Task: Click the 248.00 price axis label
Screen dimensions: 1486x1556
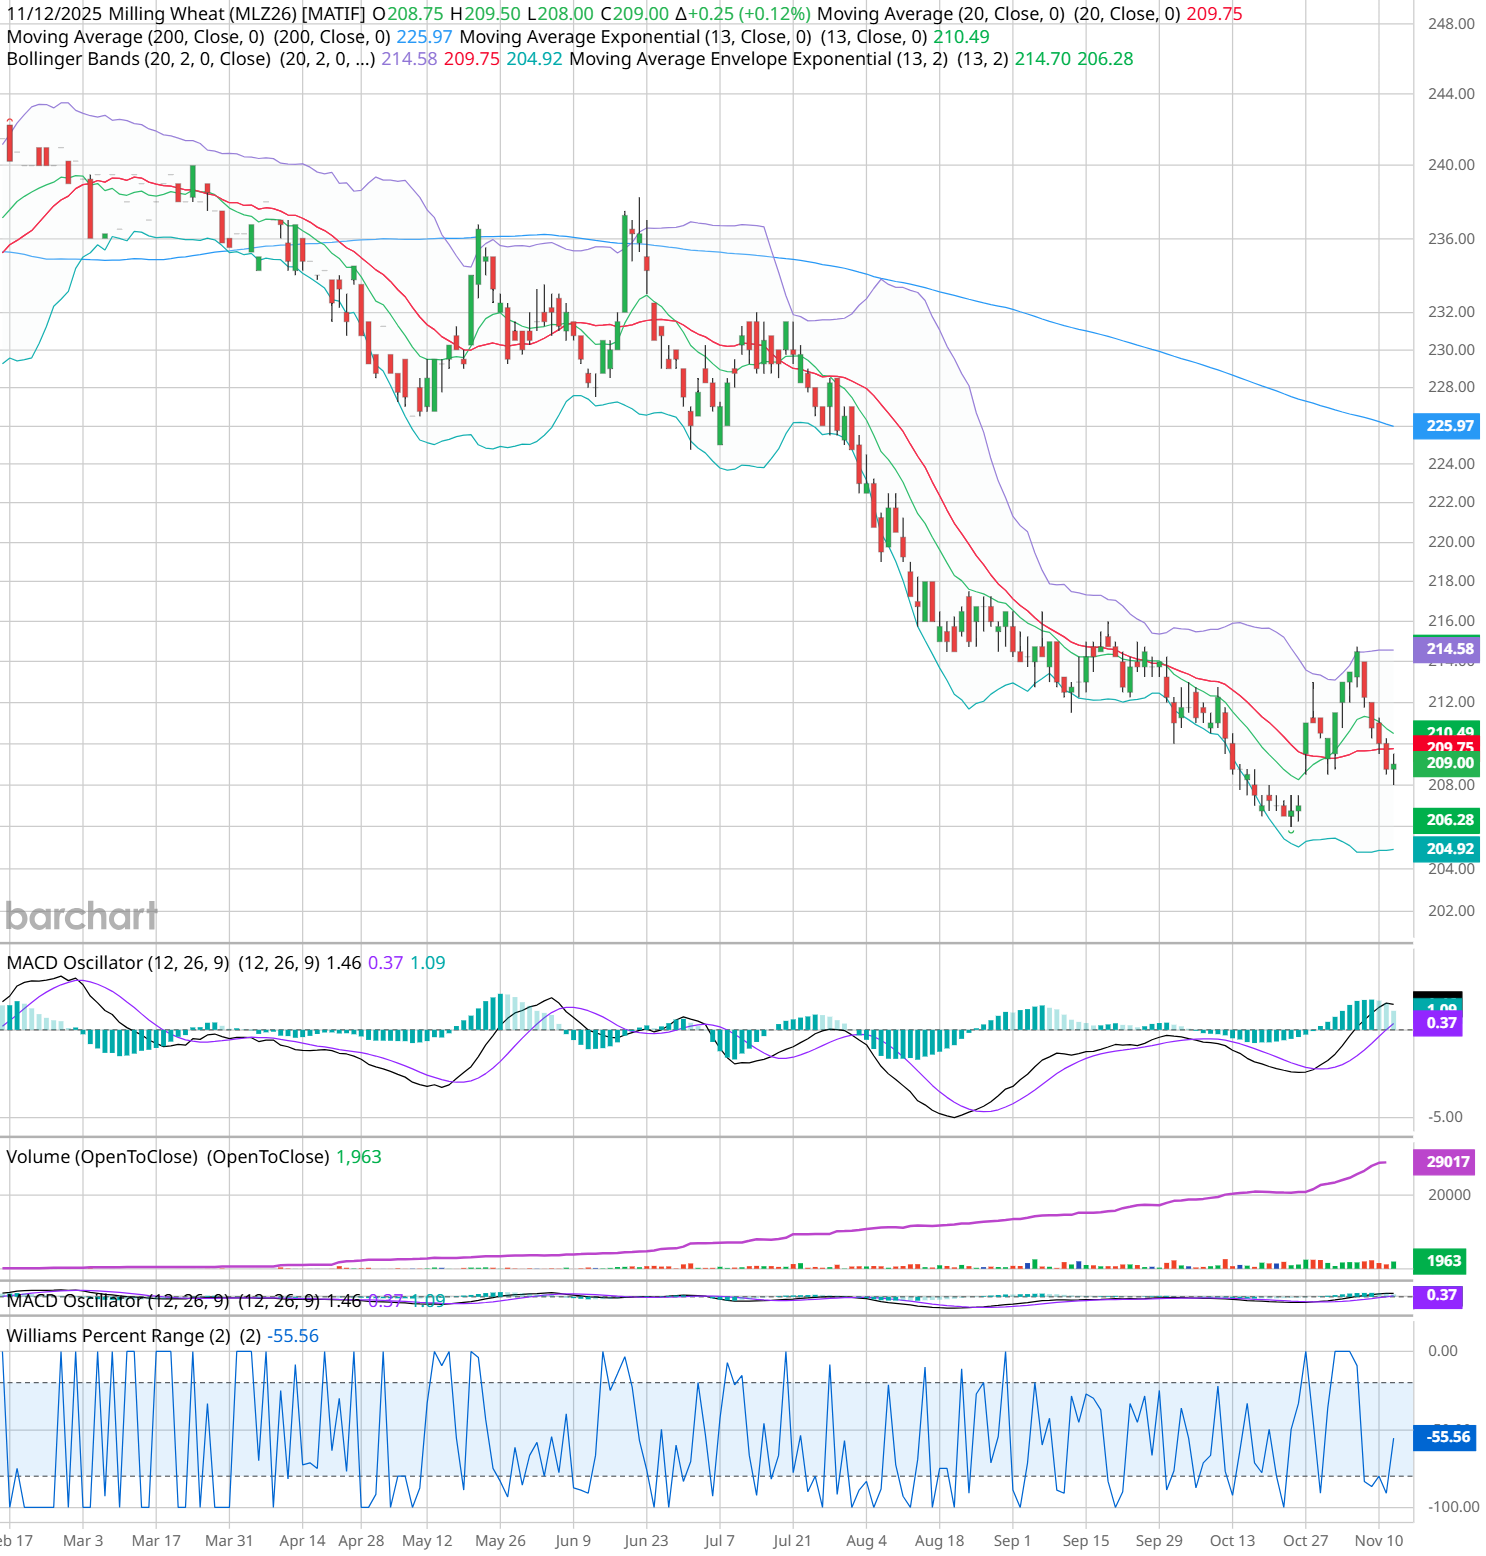Action: (1450, 24)
